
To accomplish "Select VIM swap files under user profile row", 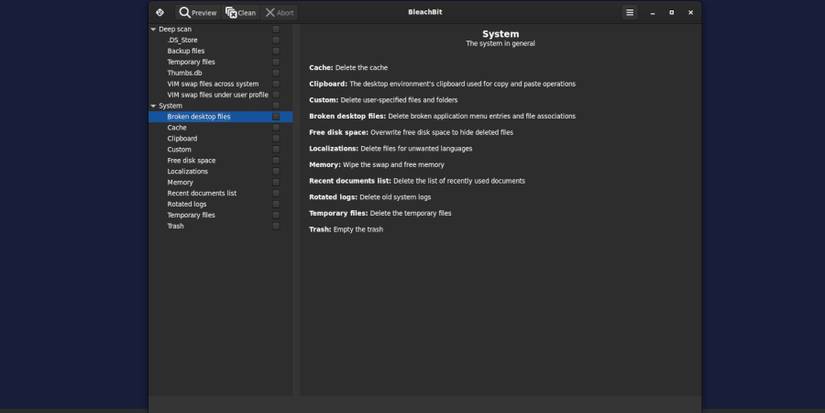I will 220,95.
